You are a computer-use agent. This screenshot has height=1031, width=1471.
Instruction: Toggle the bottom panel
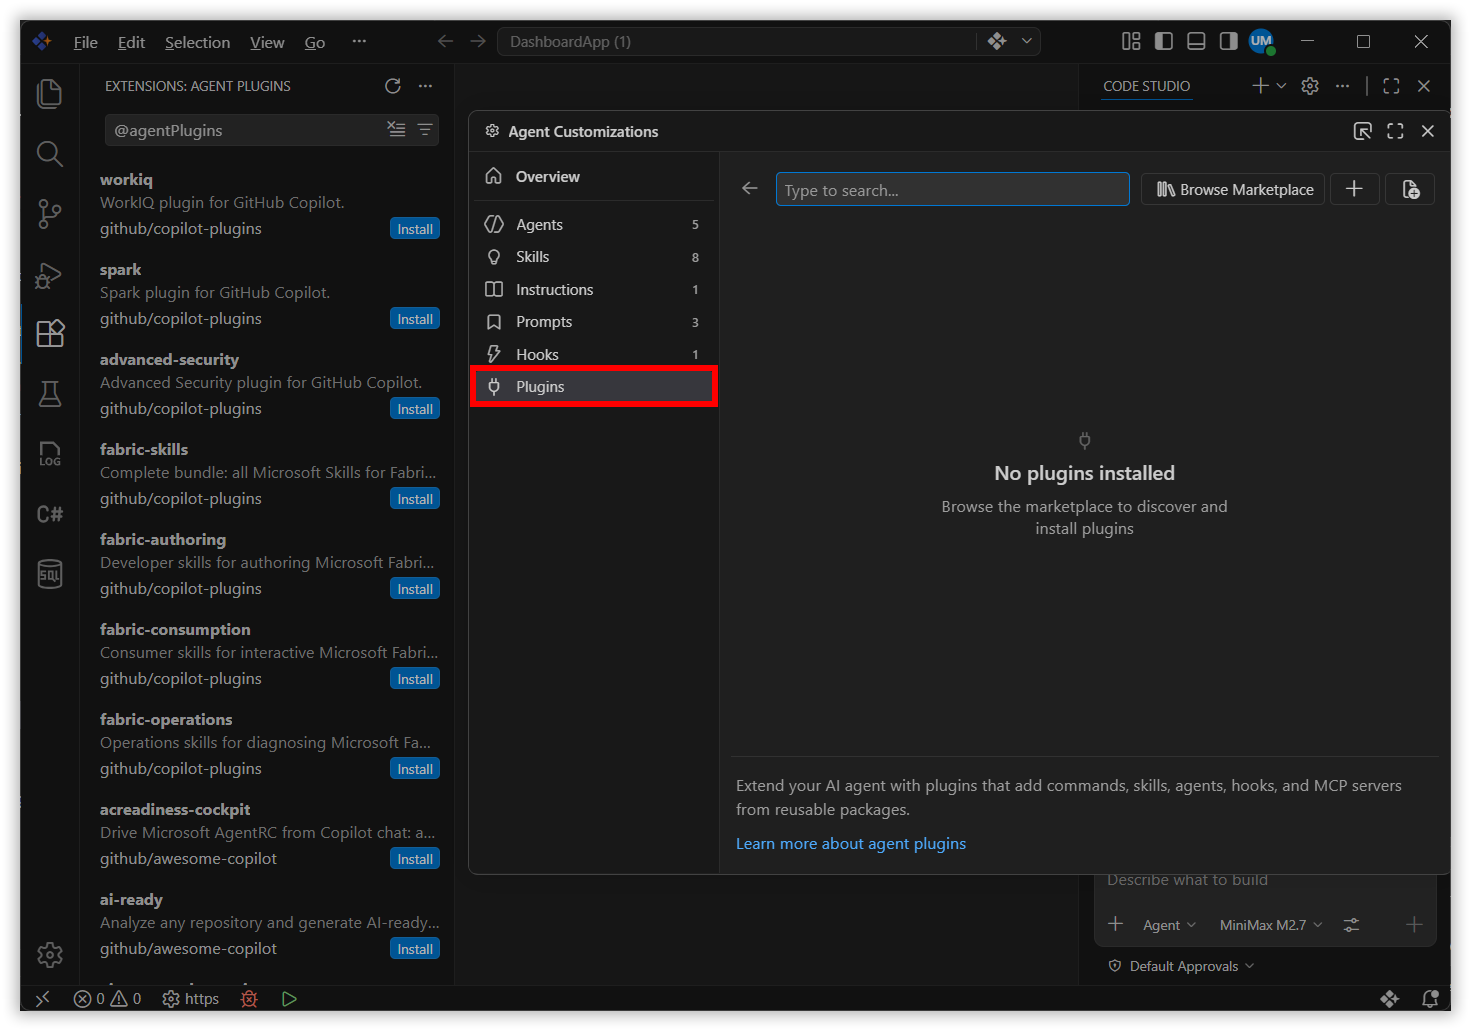click(x=1196, y=41)
